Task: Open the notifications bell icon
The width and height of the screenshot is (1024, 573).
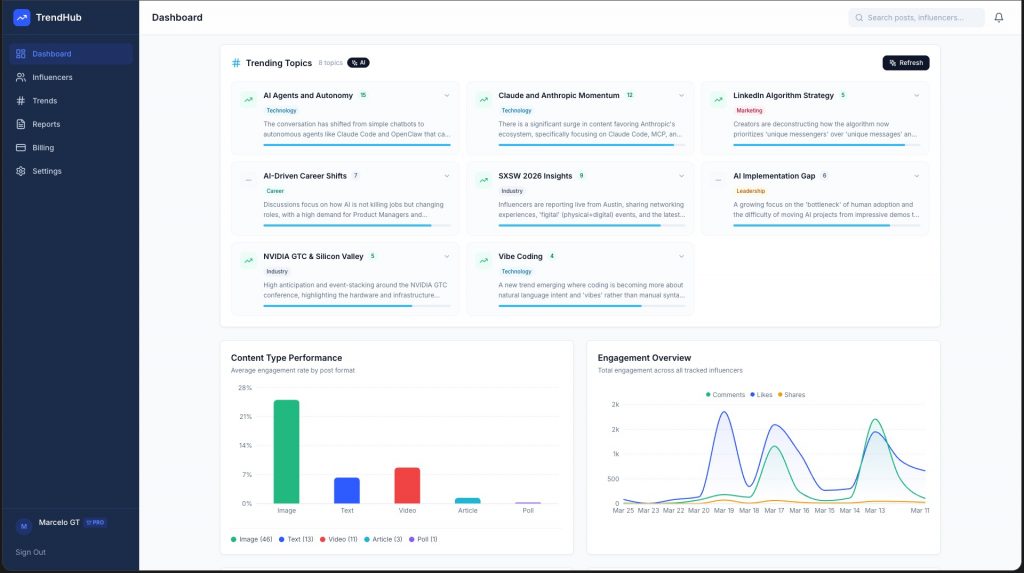Action: 998,18
